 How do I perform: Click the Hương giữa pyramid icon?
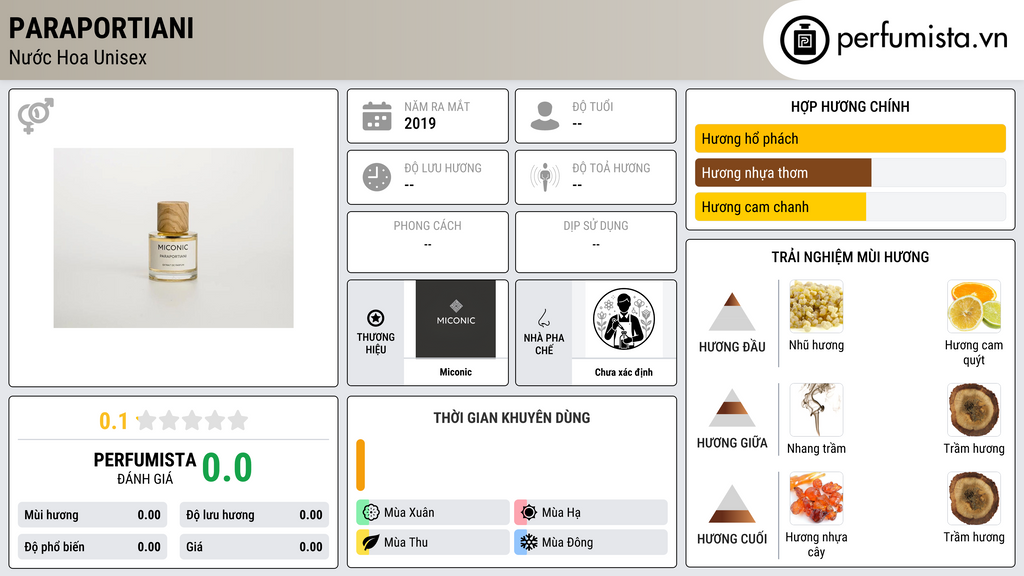tap(732, 408)
